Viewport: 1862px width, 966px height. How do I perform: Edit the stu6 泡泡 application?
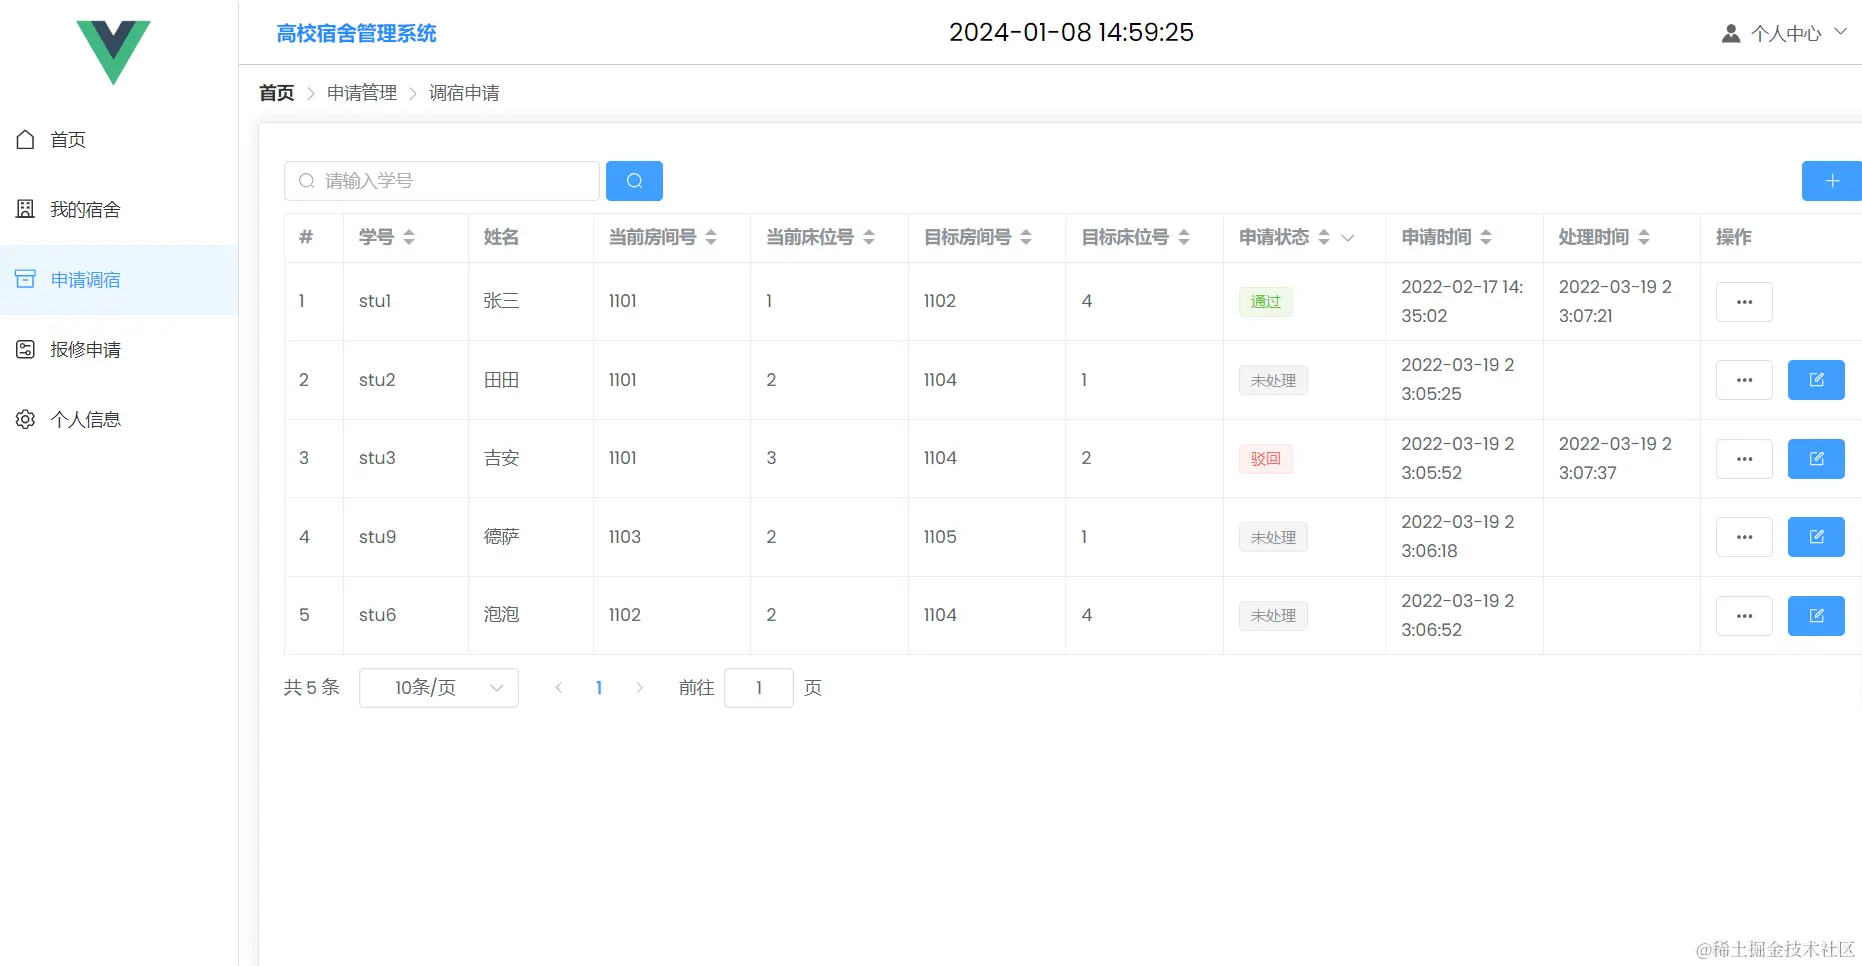1816,616
